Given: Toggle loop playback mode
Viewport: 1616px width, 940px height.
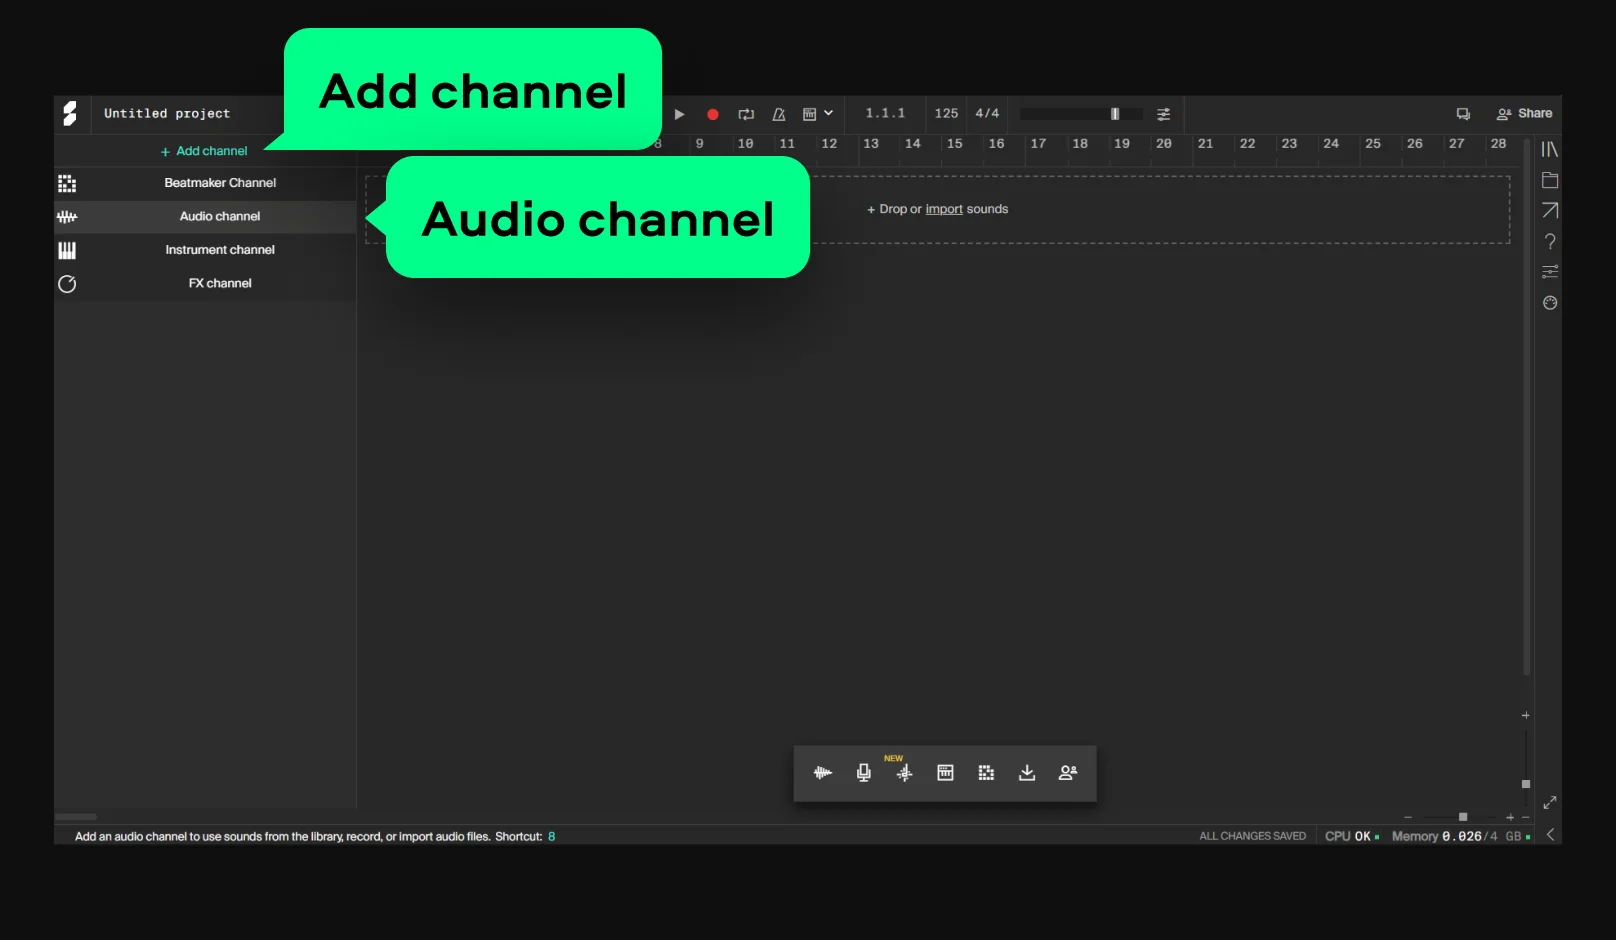Looking at the screenshot, I should click(746, 115).
